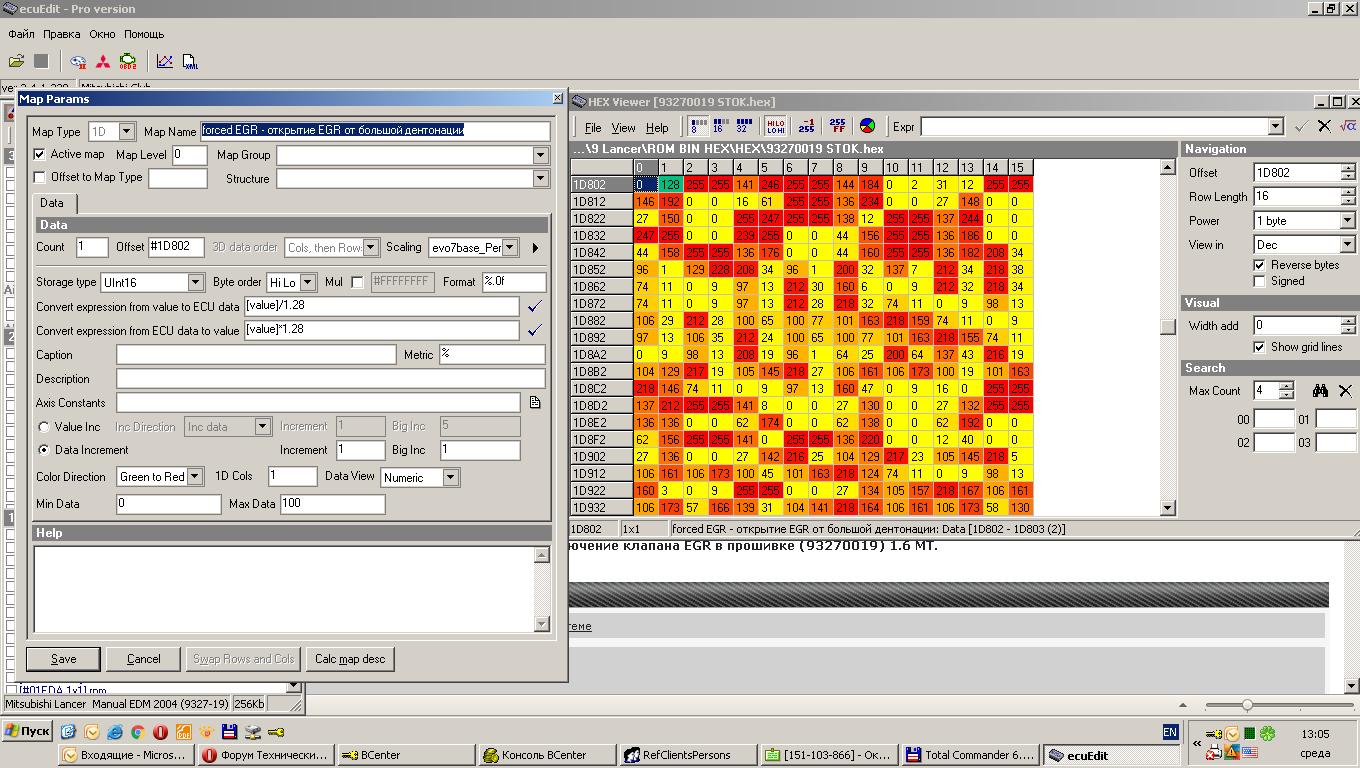The width and height of the screenshot is (1360, 768).
Task: Click the color pie chart icon
Action: pos(867,126)
